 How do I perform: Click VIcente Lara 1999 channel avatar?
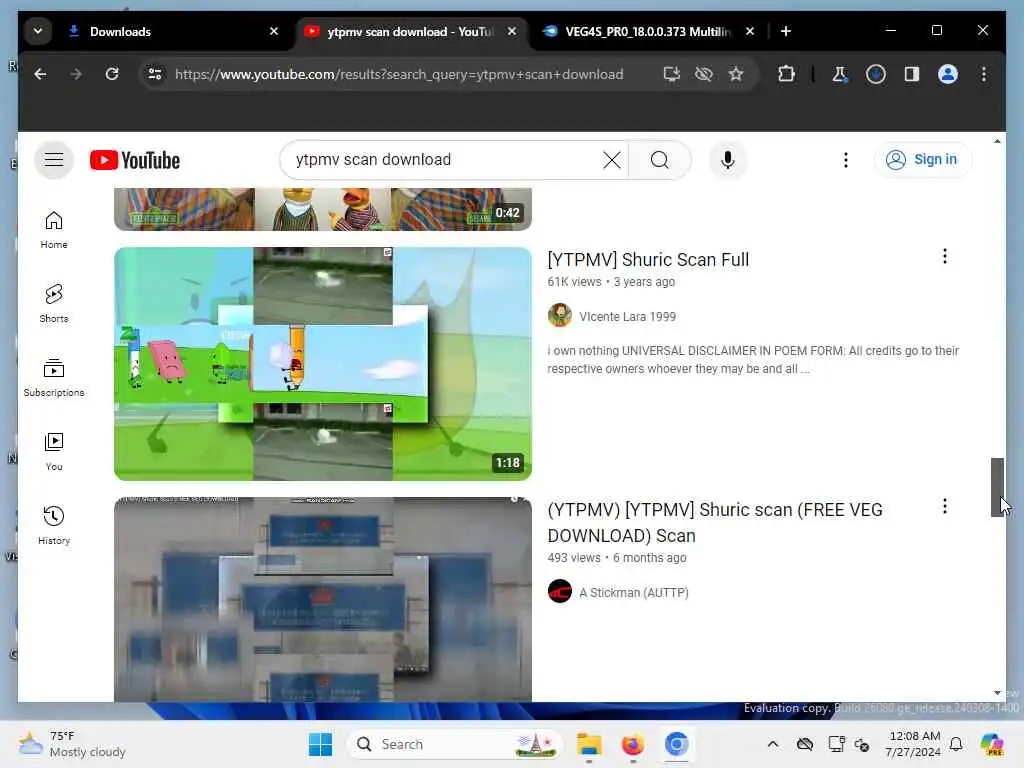click(560, 315)
